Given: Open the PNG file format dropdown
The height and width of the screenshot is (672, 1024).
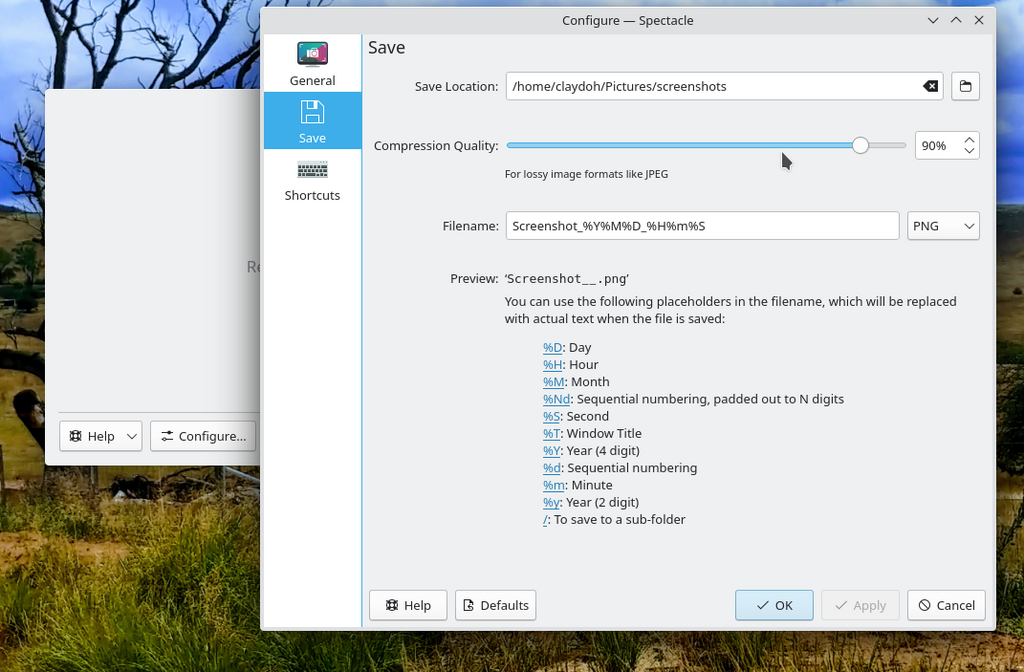Looking at the screenshot, I should pos(943,226).
